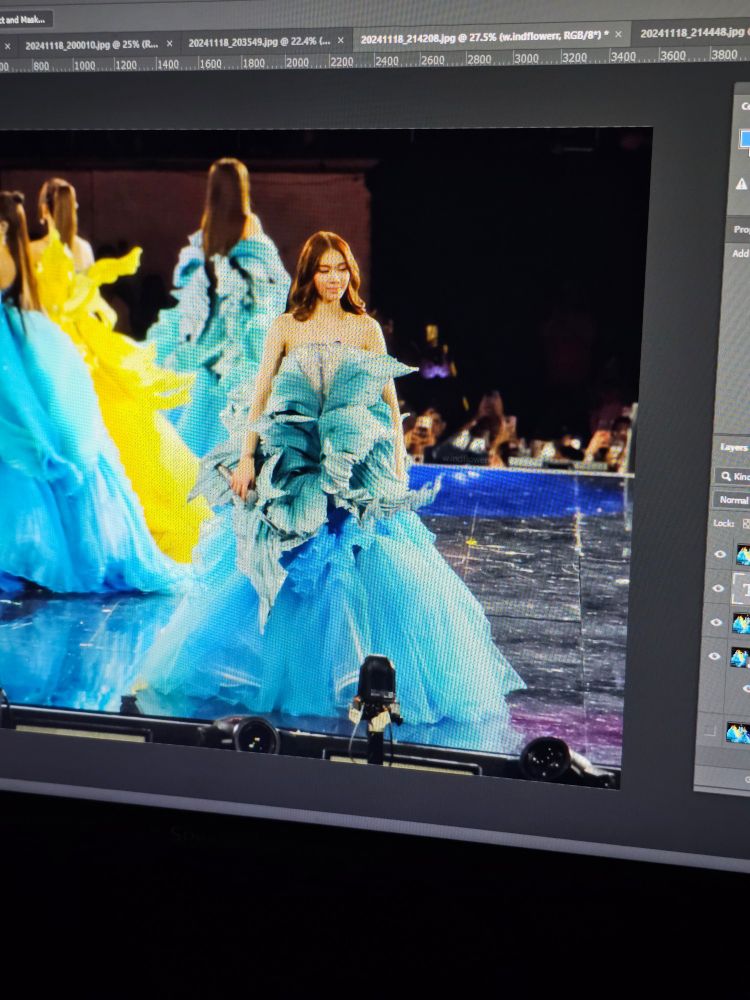Click the blue foreground color swatch
750x1000 pixels.
[x=744, y=139]
